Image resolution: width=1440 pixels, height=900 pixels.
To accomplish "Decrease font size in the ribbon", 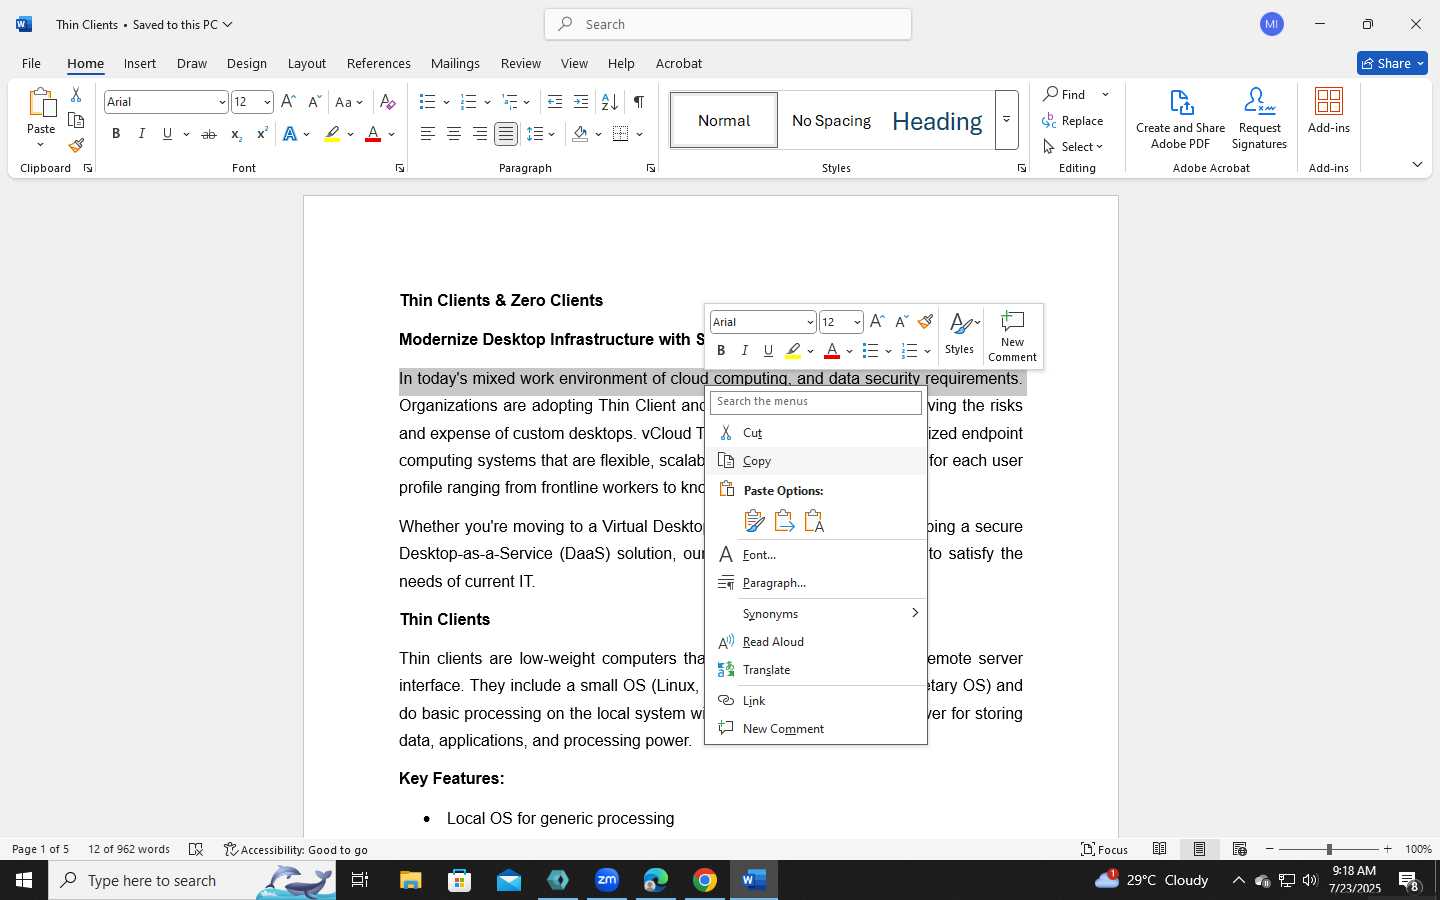I will (x=314, y=102).
